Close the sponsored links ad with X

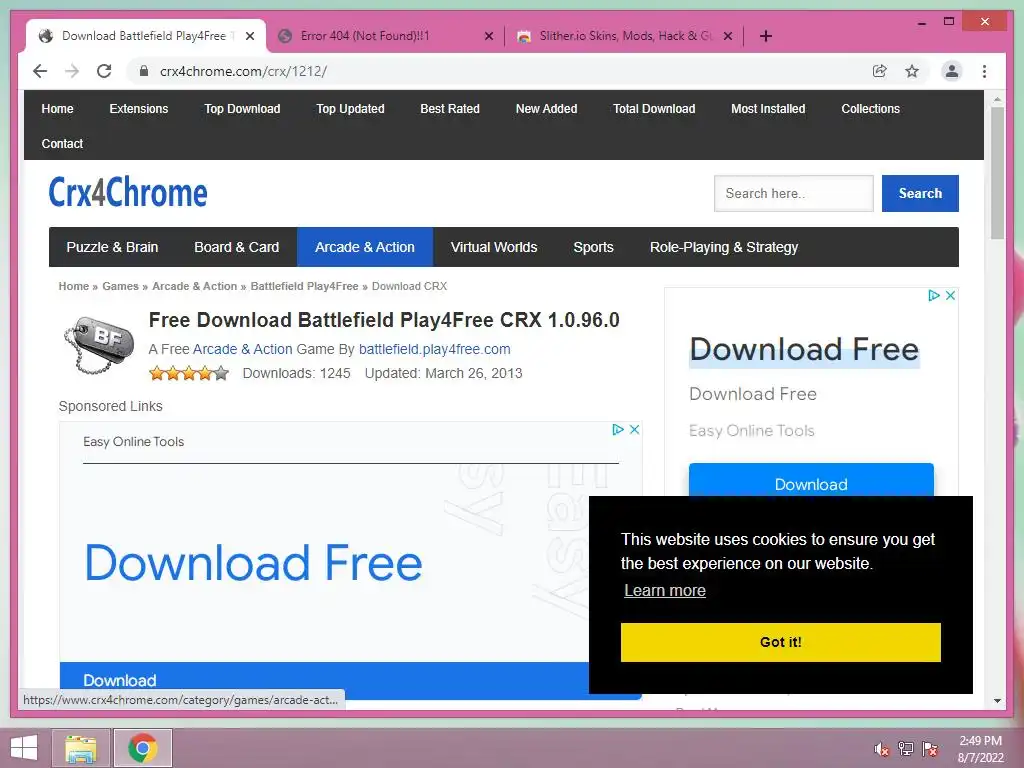(x=634, y=430)
